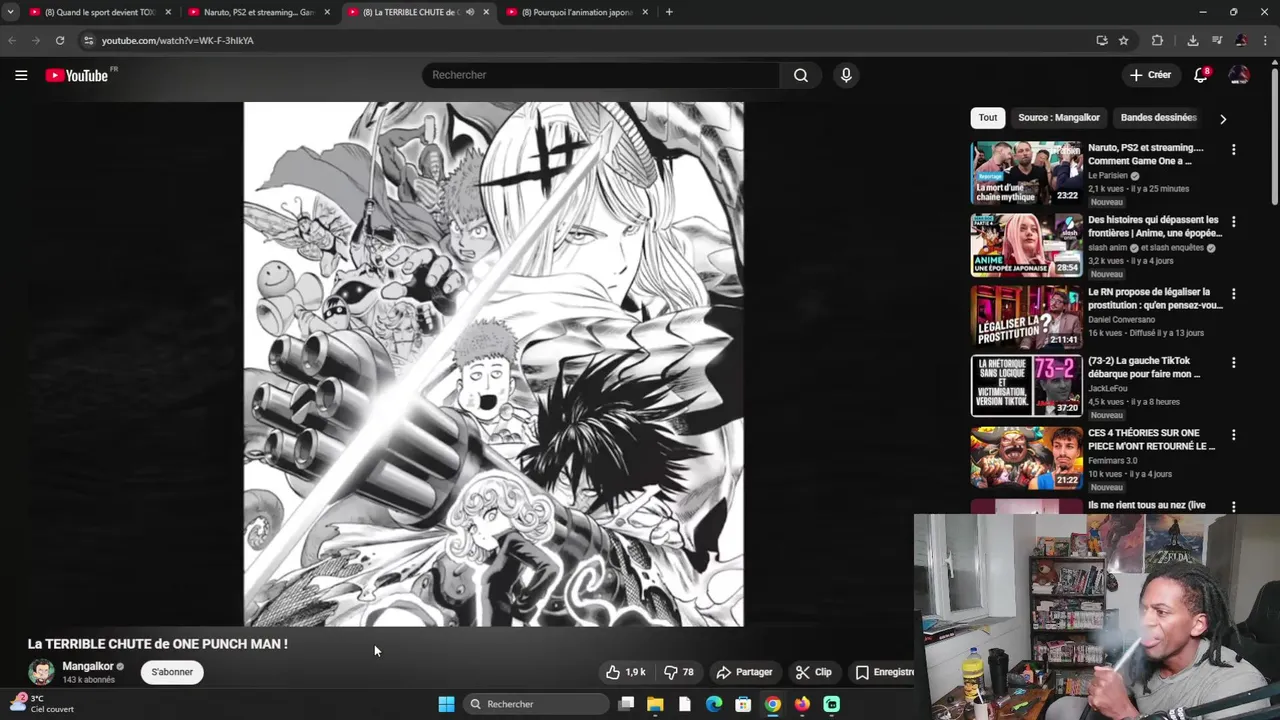Open the Femimars 3.0 channel name
The width and height of the screenshot is (1280, 720).
click(x=1112, y=461)
